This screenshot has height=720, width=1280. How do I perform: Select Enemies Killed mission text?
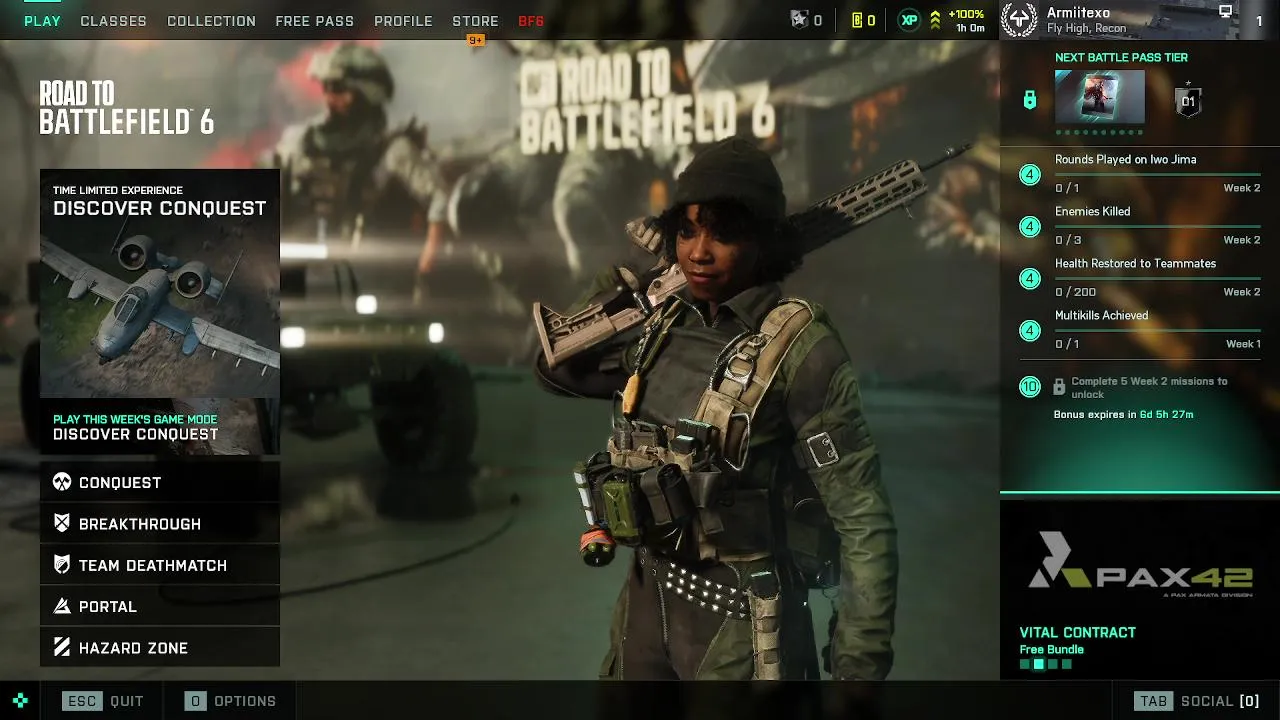click(x=1092, y=211)
